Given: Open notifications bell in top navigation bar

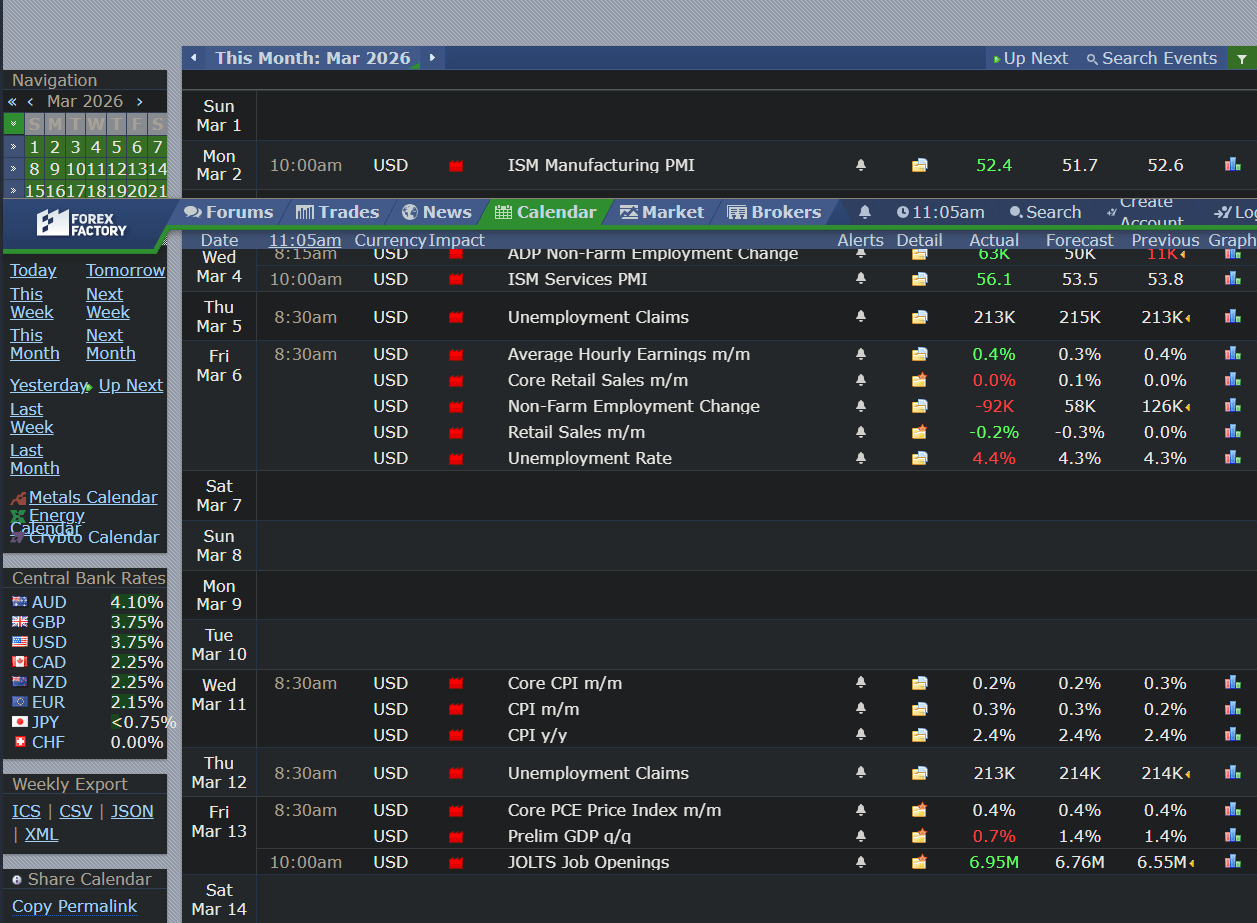Looking at the screenshot, I should tap(865, 212).
